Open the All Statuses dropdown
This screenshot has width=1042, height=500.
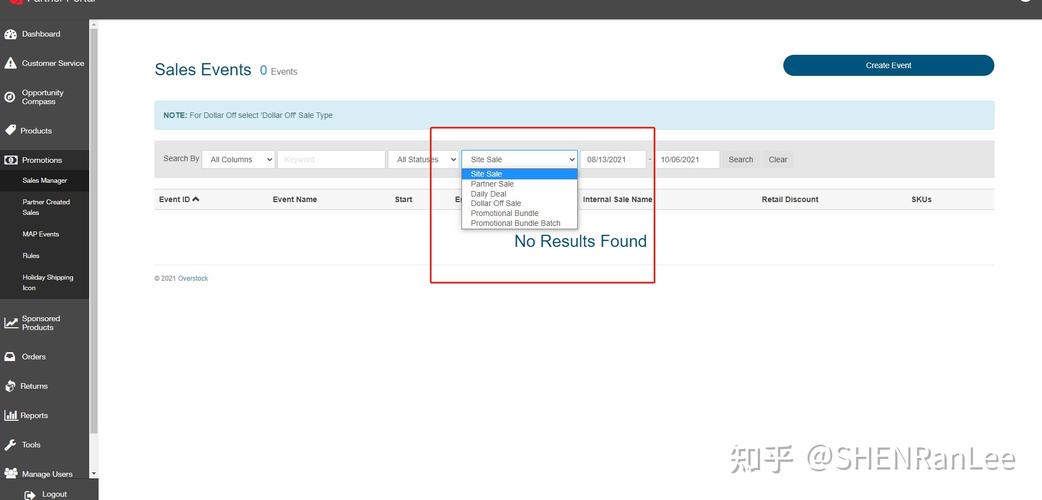point(423,160)
